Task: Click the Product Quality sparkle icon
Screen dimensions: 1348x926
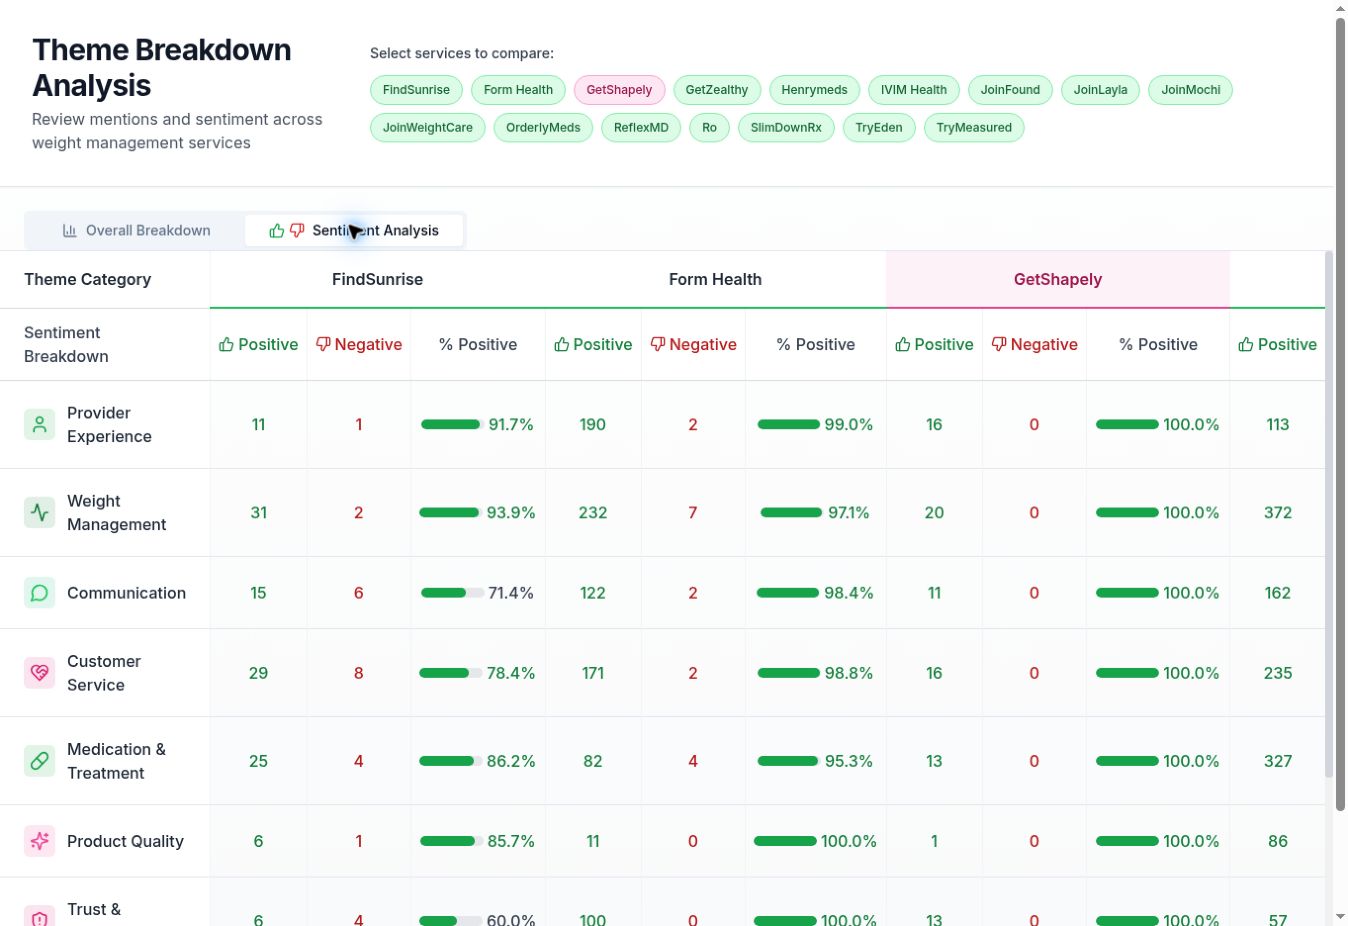Action: click(40, 841)
